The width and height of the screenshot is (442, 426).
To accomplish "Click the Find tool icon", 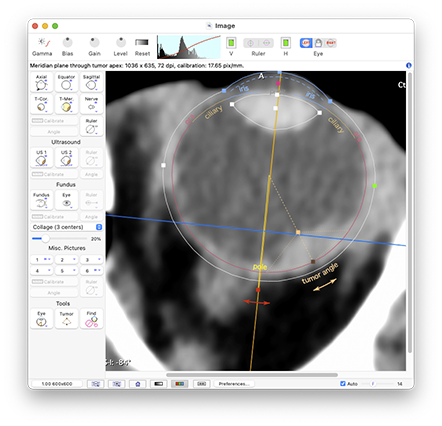I will (x=91, y=319).
